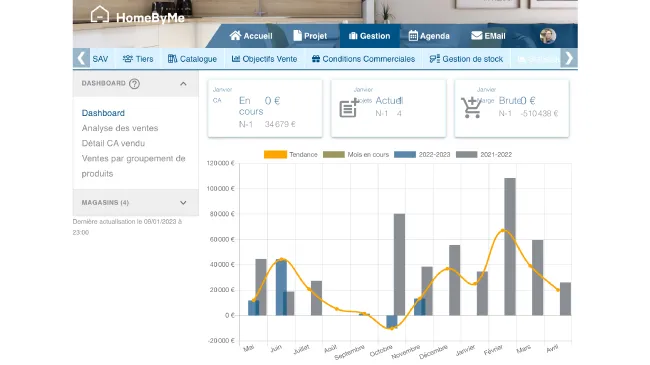The width and height of the screenshot is (650, 365).
Task: Open the user profile avatar
Action: tap(548, 36)
